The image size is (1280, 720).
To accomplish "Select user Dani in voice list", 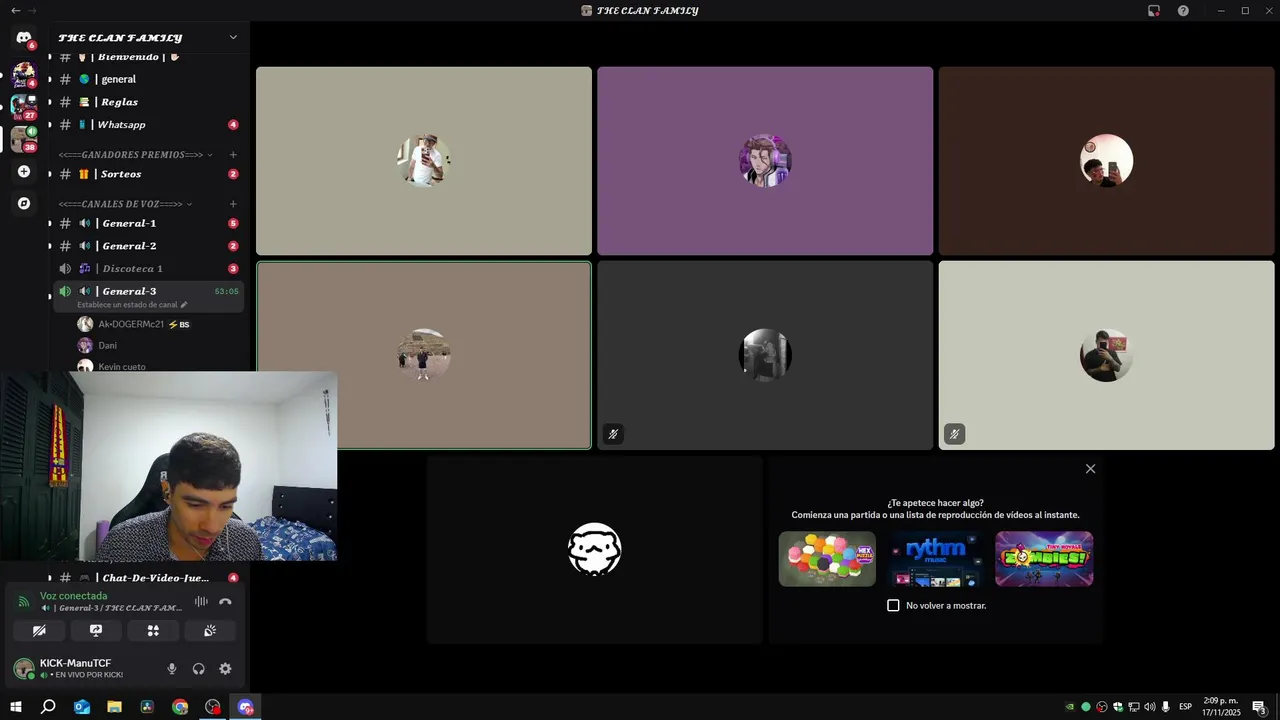I will pos(148,345).
